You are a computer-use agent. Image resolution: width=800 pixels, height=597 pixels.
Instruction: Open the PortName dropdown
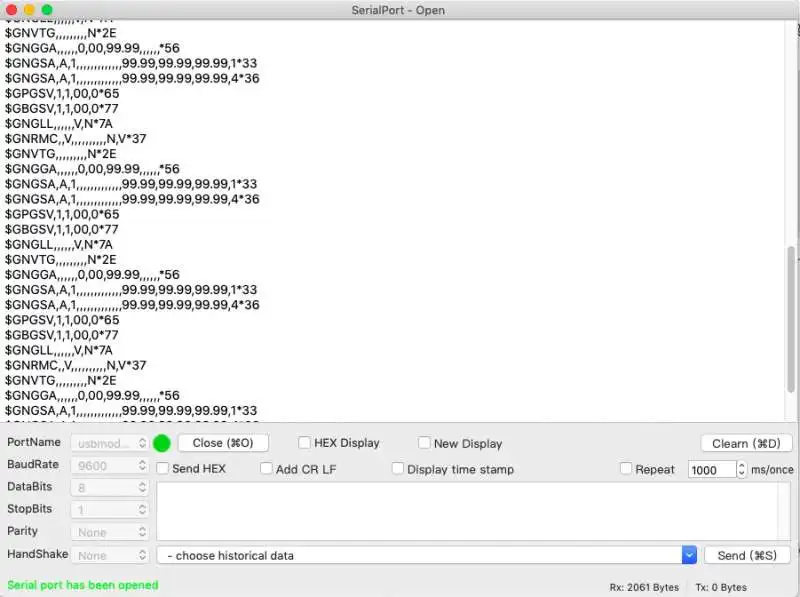(x=110, y=443)
